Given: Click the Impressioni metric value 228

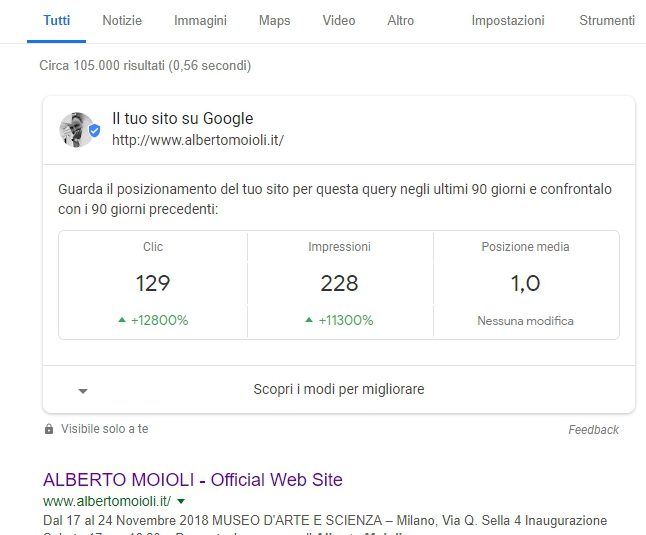Looking at the screenshot, I should (339, 284).
